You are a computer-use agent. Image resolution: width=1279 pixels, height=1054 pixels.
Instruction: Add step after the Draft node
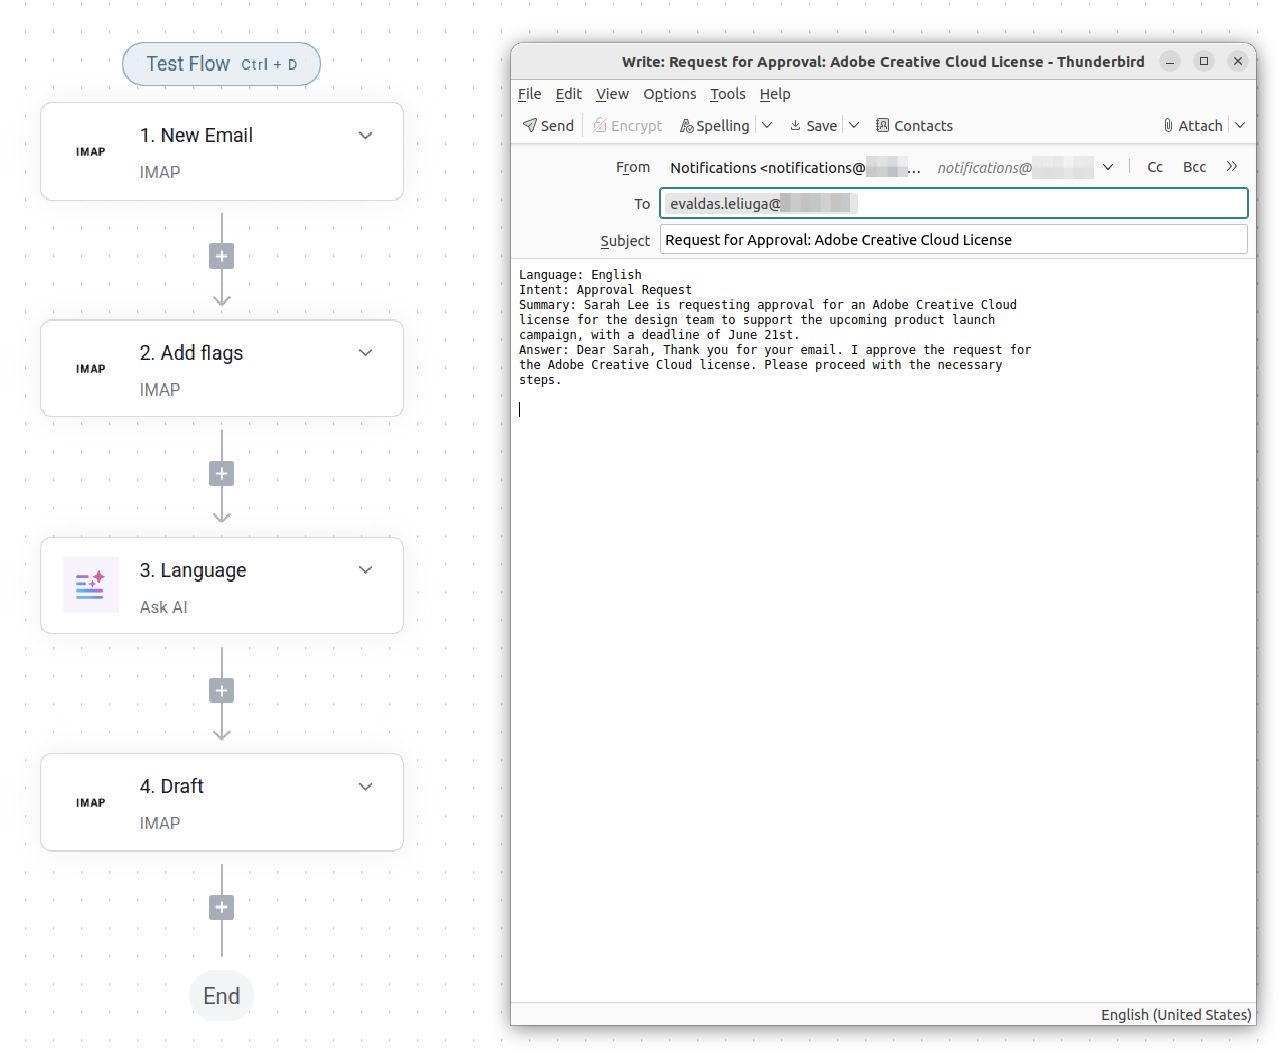(x=222, y=908)
